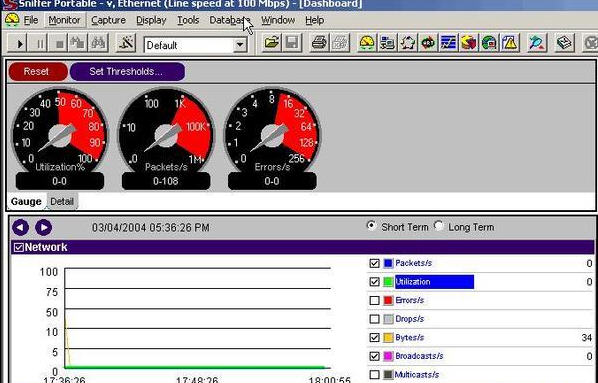Check the Multicasts/s checkbox

[375, 375]
